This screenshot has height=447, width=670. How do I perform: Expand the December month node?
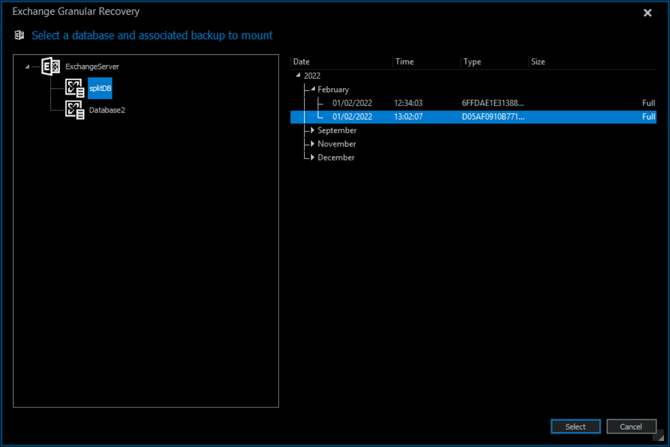(312, 157)
